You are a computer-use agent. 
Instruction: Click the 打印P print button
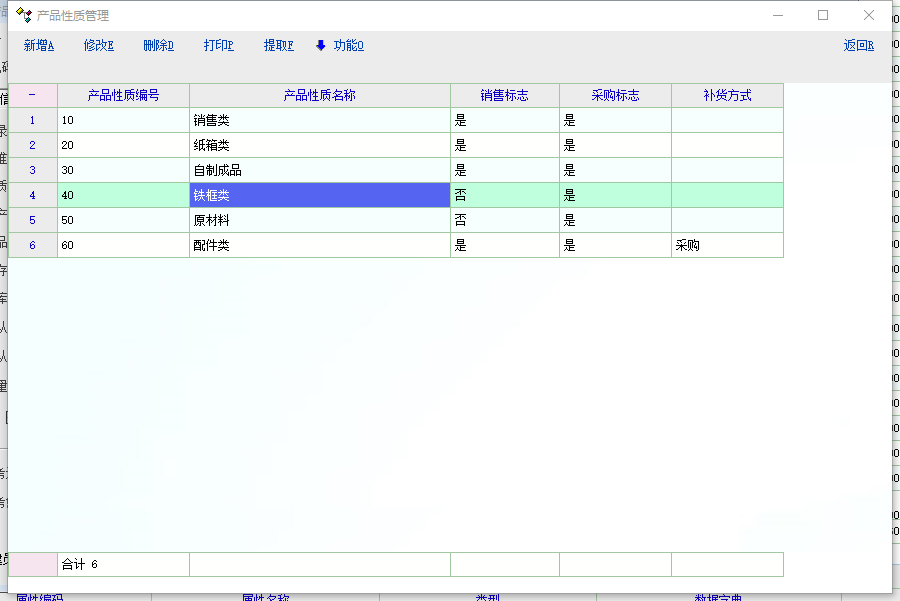point(219,45)
